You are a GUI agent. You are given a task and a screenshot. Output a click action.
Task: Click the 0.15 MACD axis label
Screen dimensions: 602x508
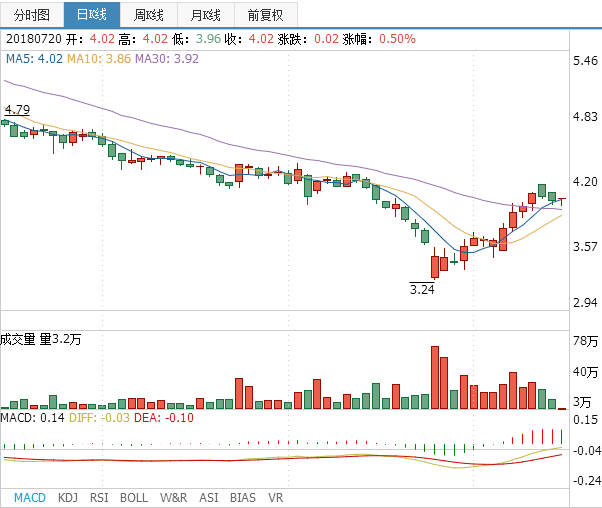click(x=585, y=420)
